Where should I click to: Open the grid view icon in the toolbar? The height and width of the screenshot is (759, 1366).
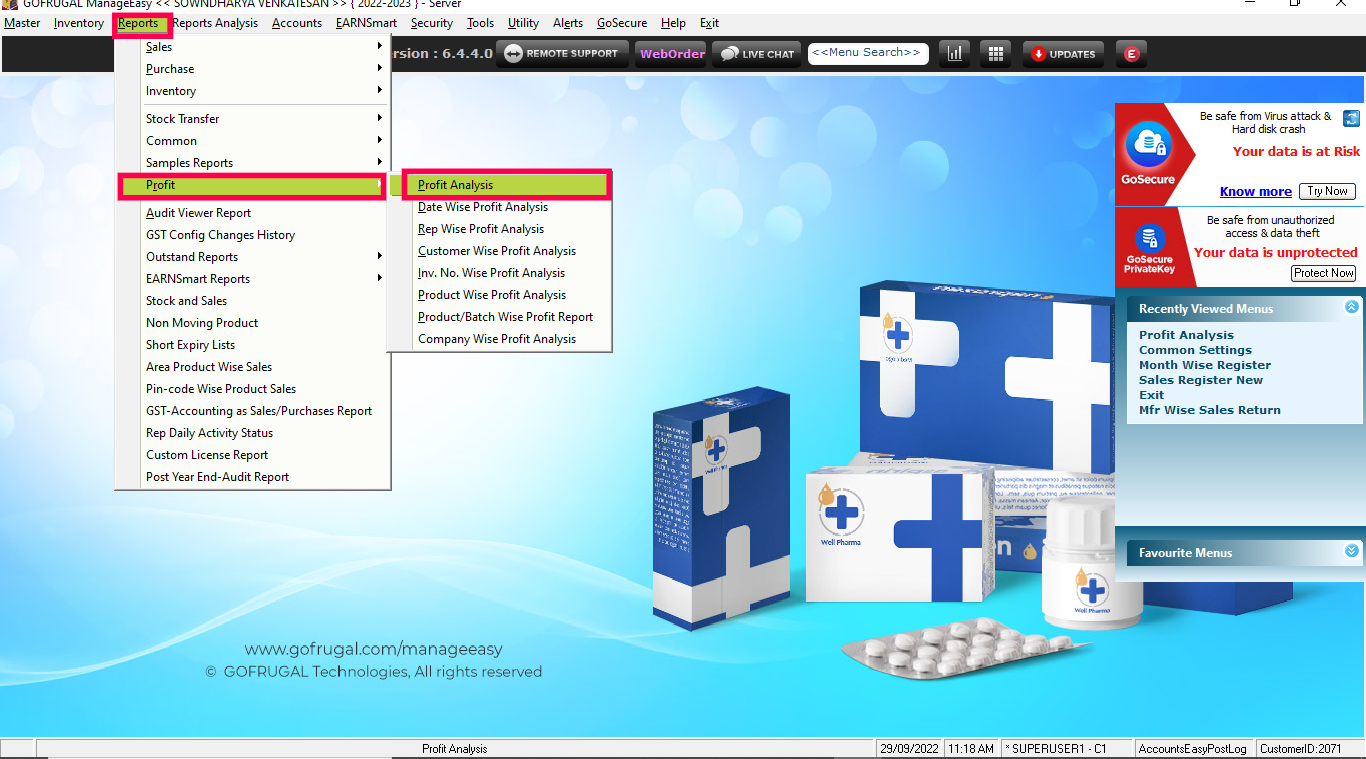click(995, 54)
